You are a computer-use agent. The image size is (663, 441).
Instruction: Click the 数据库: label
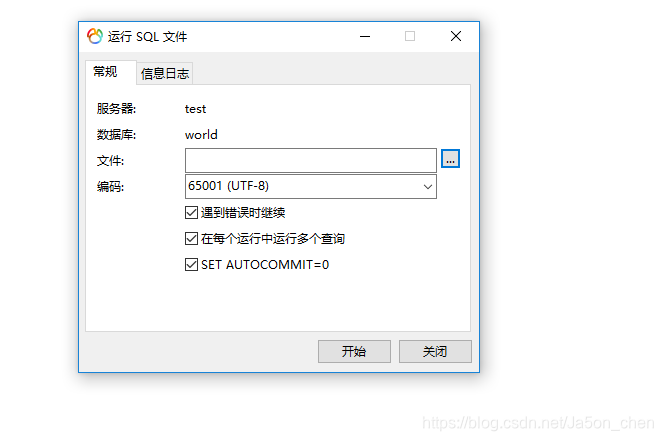coord(116,135)
